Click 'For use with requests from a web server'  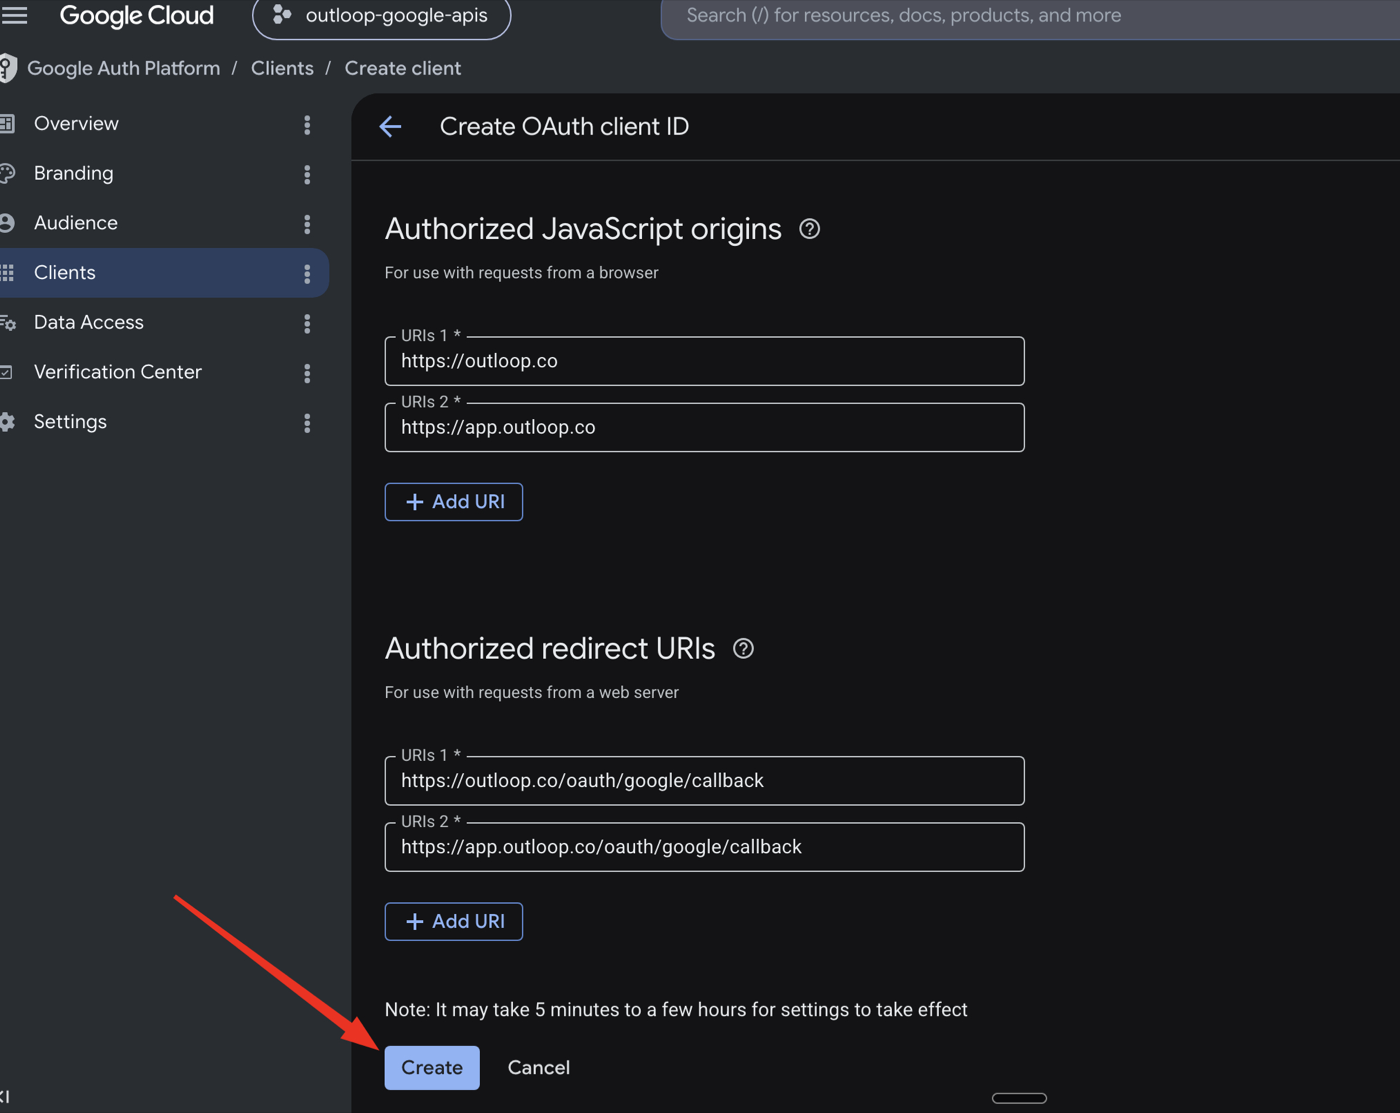click(x=531, y=692)
